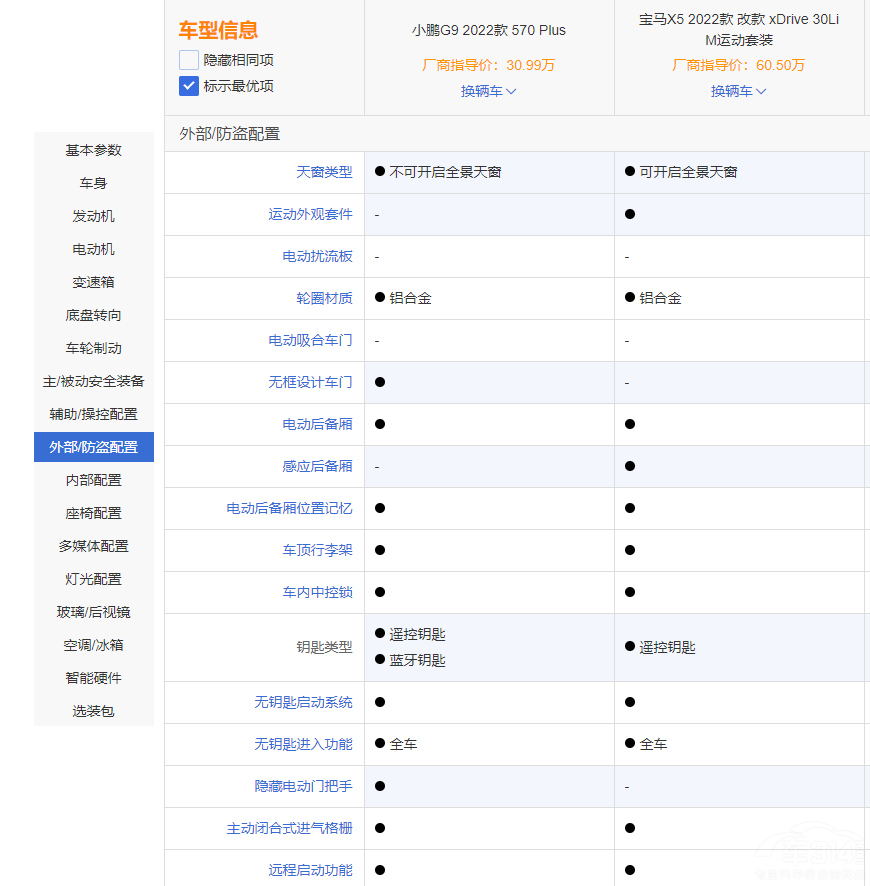The image size is (870, 886).
Task: Click 宝马X5 2022款 model title
Action: [738, 30]
